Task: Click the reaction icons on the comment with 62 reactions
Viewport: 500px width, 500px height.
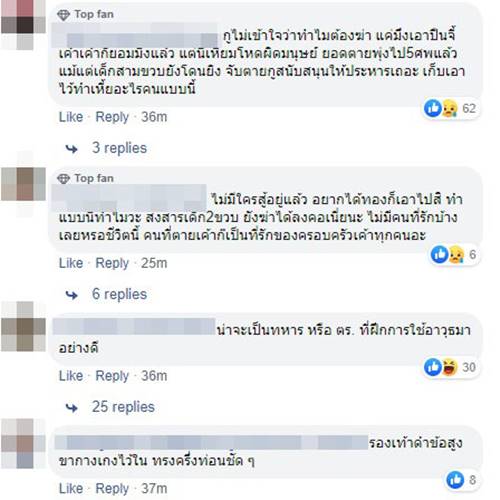Action: coord(441,108)
